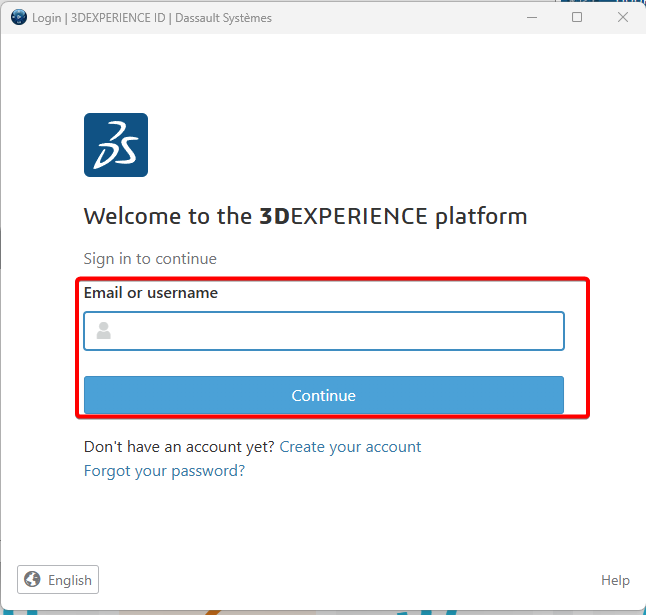Image resolution: width=646 pixels, height=615 pixels.
Task: Click the globe icon beside English
Action: point(32,579)
